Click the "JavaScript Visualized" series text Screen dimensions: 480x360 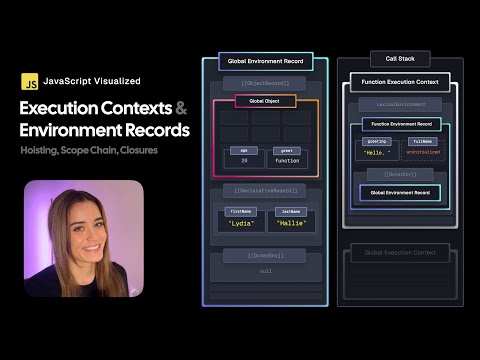click(92, 81)
